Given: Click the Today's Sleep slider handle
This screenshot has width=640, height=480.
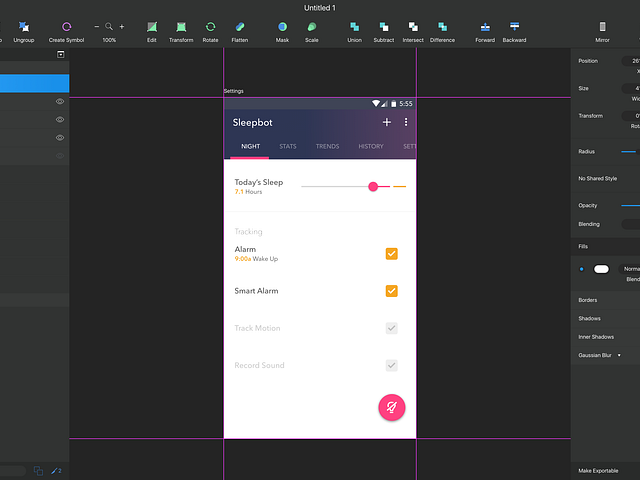Looking at the screenshot, I should (373, 186).
